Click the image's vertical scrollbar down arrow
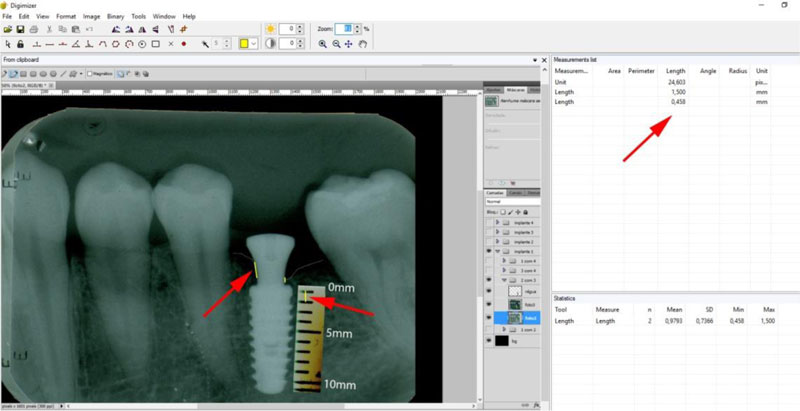 [479, 400]
